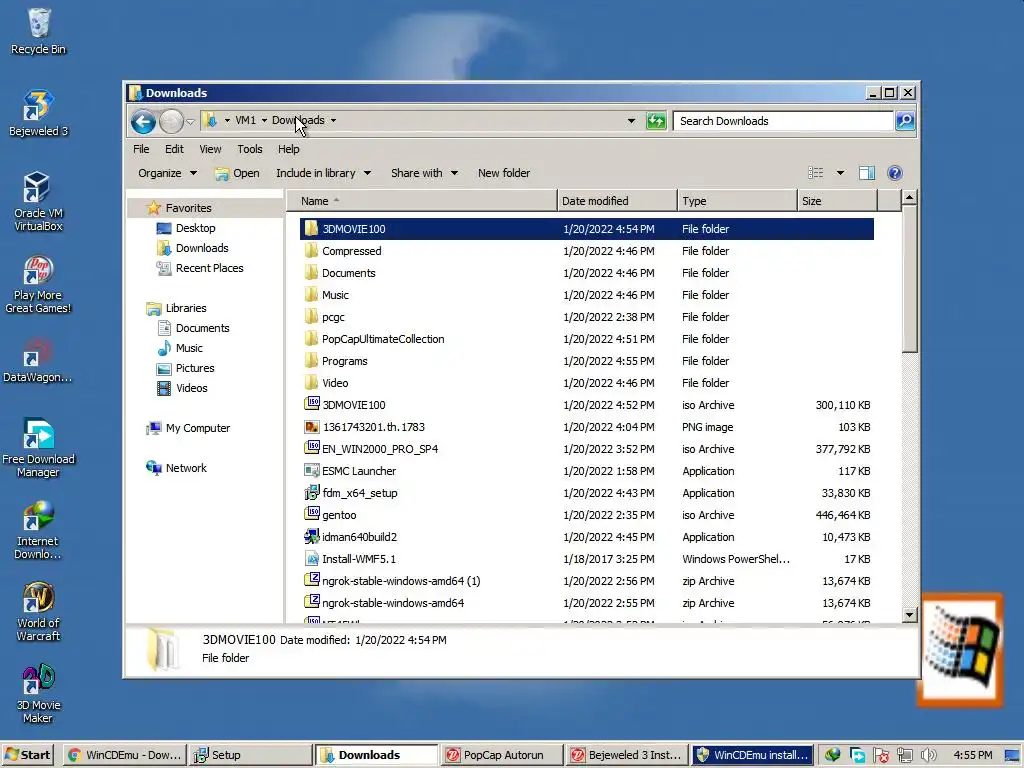Click the New folder button
Screen dimensions: 1024x768
504,173
